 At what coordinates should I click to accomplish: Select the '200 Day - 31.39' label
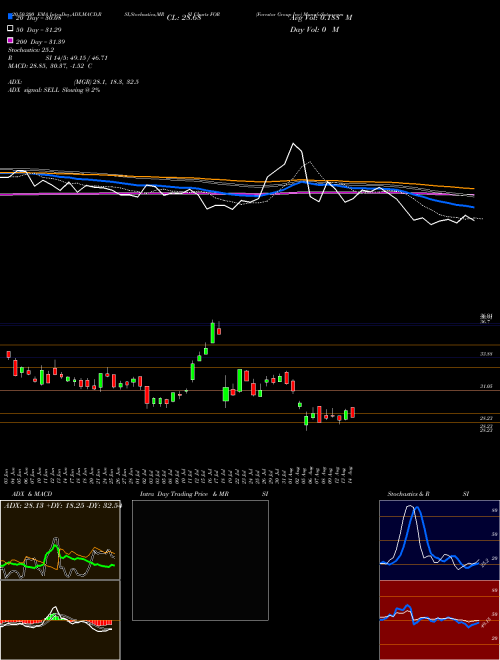[41, 42]
